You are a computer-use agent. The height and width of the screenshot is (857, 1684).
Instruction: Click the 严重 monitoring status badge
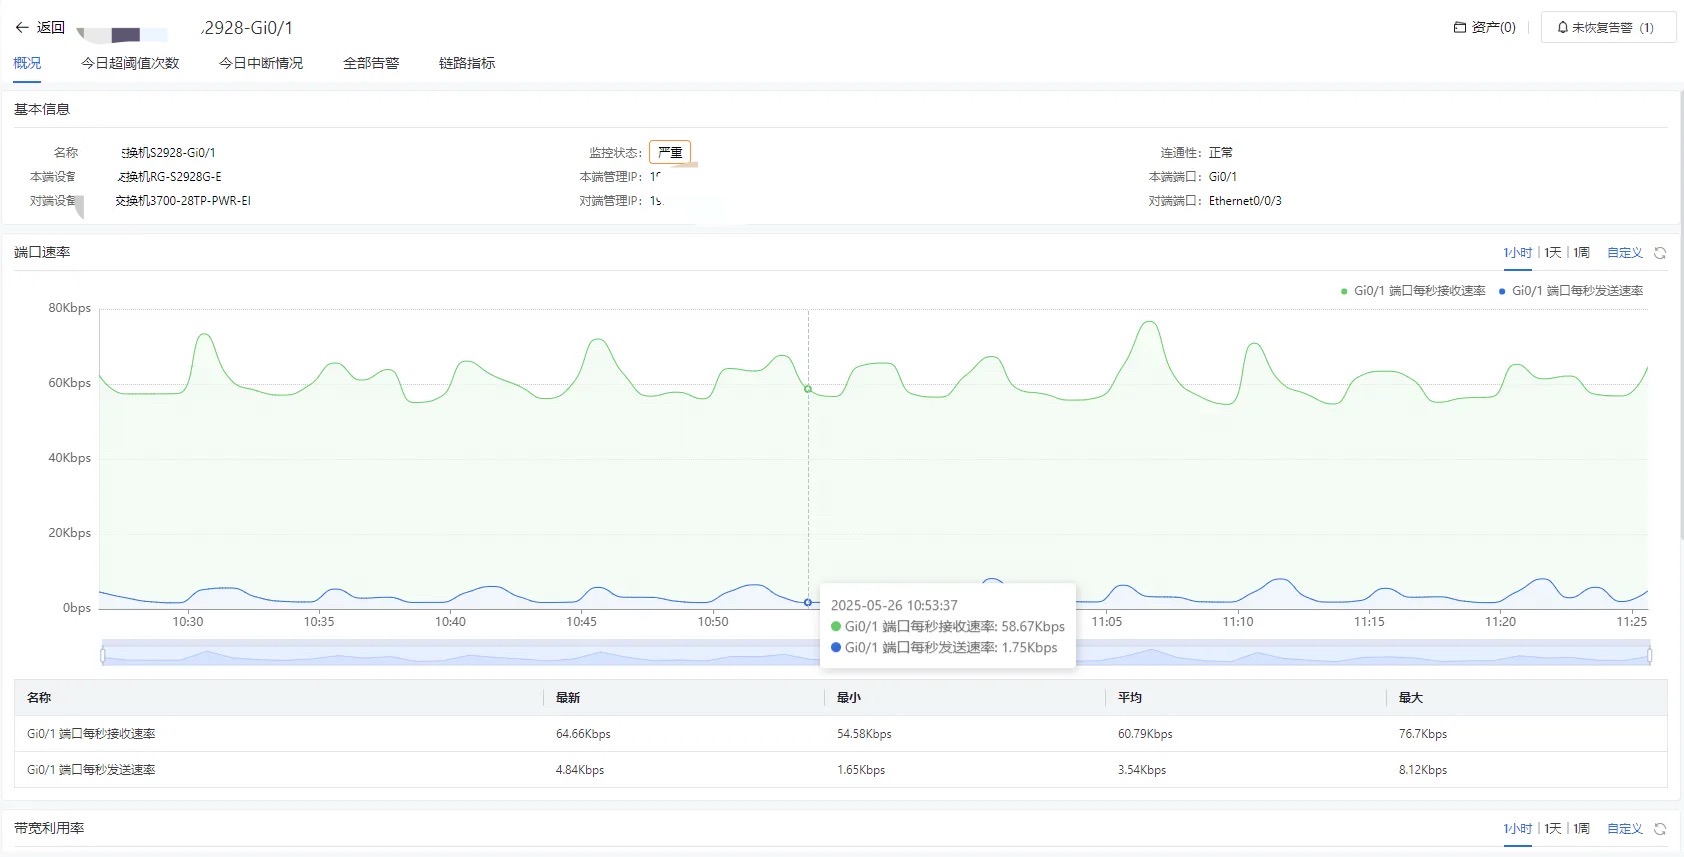pos(670,152)
